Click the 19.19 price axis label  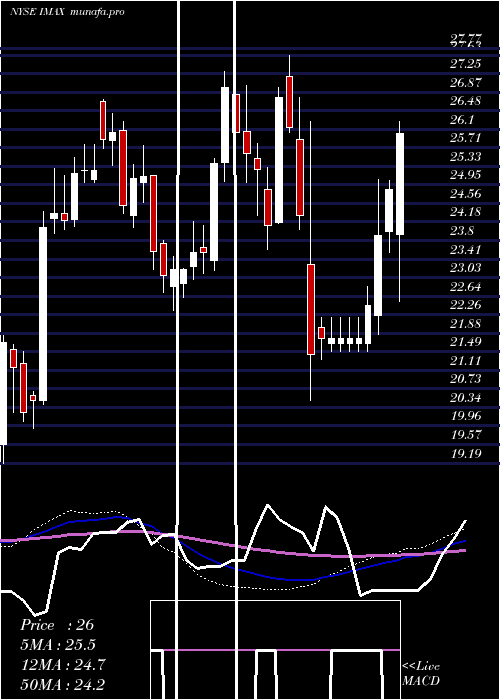[x=465, y=454]
